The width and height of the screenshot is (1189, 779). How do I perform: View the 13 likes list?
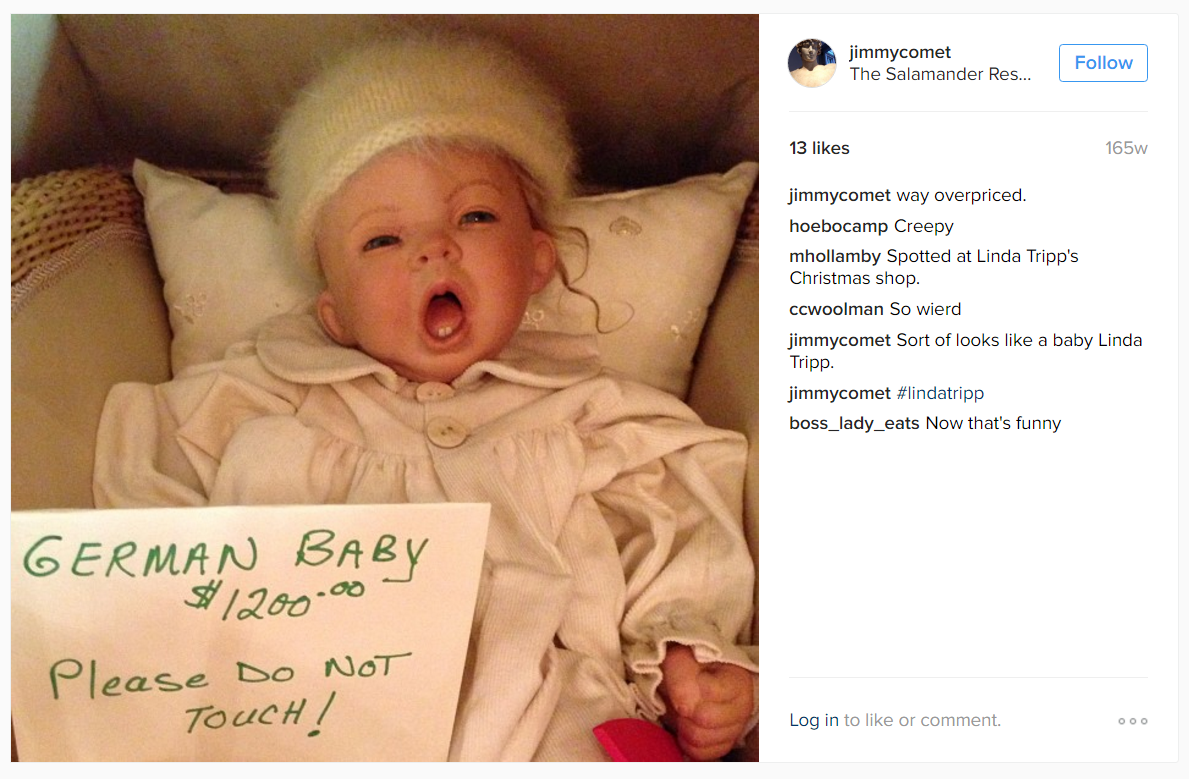coord(819,149)
